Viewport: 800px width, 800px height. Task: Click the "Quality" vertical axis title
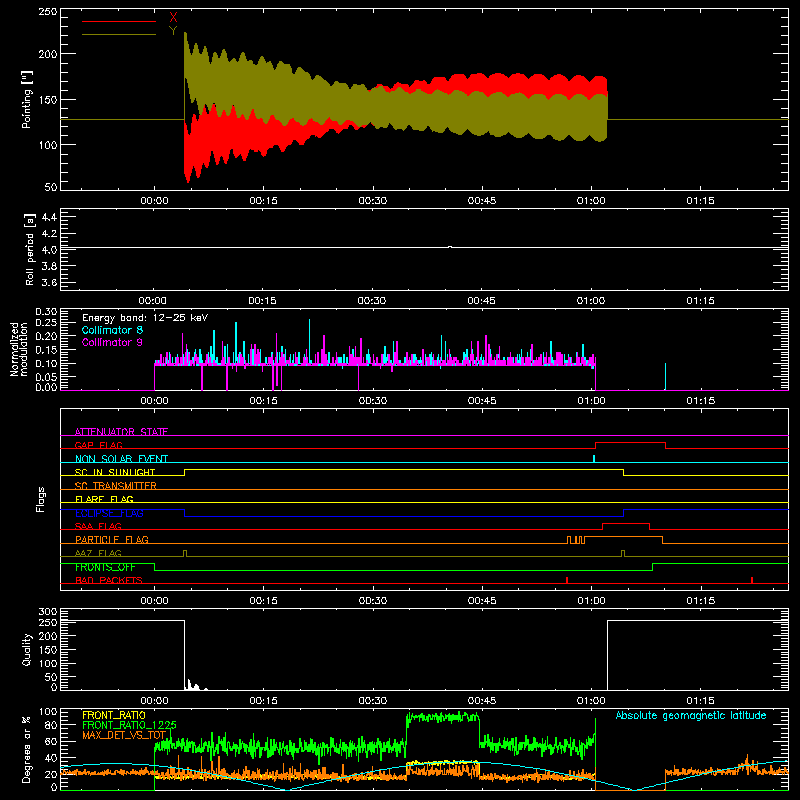coord(27,649)
